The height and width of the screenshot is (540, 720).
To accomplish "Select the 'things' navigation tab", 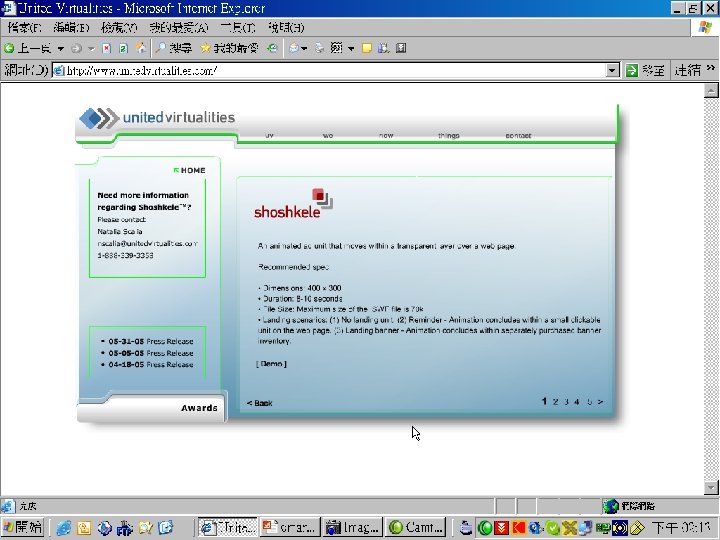I will [449, 135].
